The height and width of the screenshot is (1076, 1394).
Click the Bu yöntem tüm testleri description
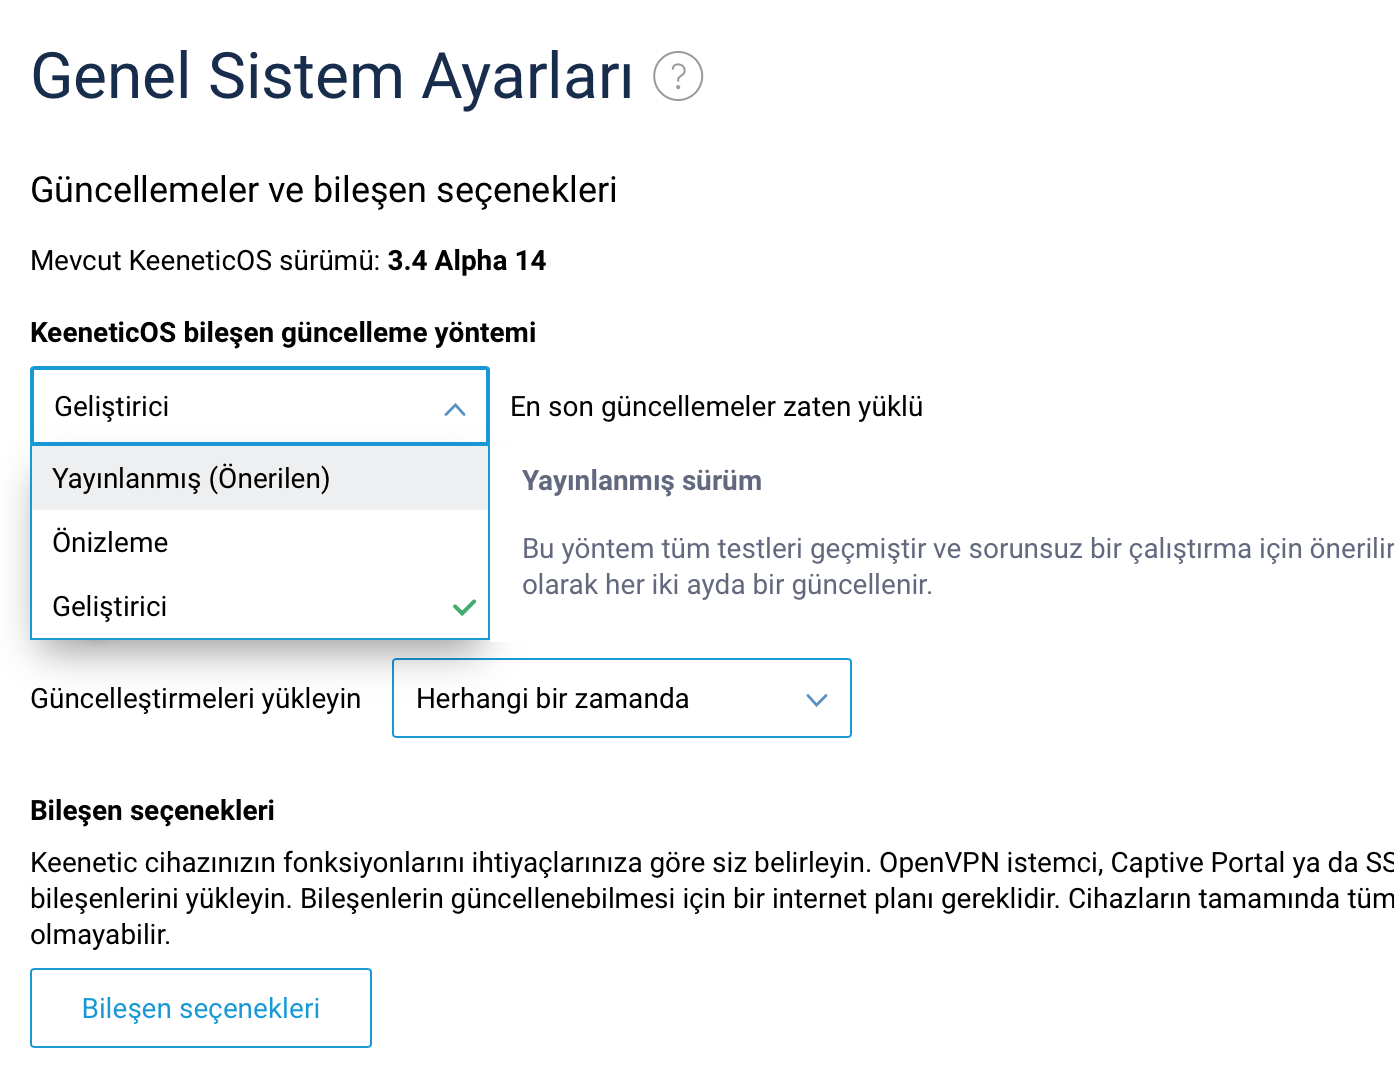point(958,566)
